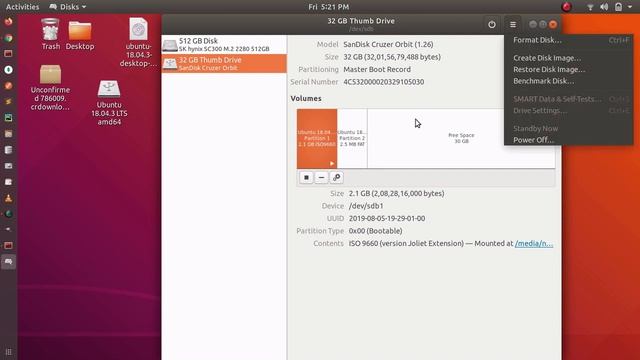Click the Volumes section heading
Image resolution: width=640 pixels, height=360 pixels.
pos(306,98)
